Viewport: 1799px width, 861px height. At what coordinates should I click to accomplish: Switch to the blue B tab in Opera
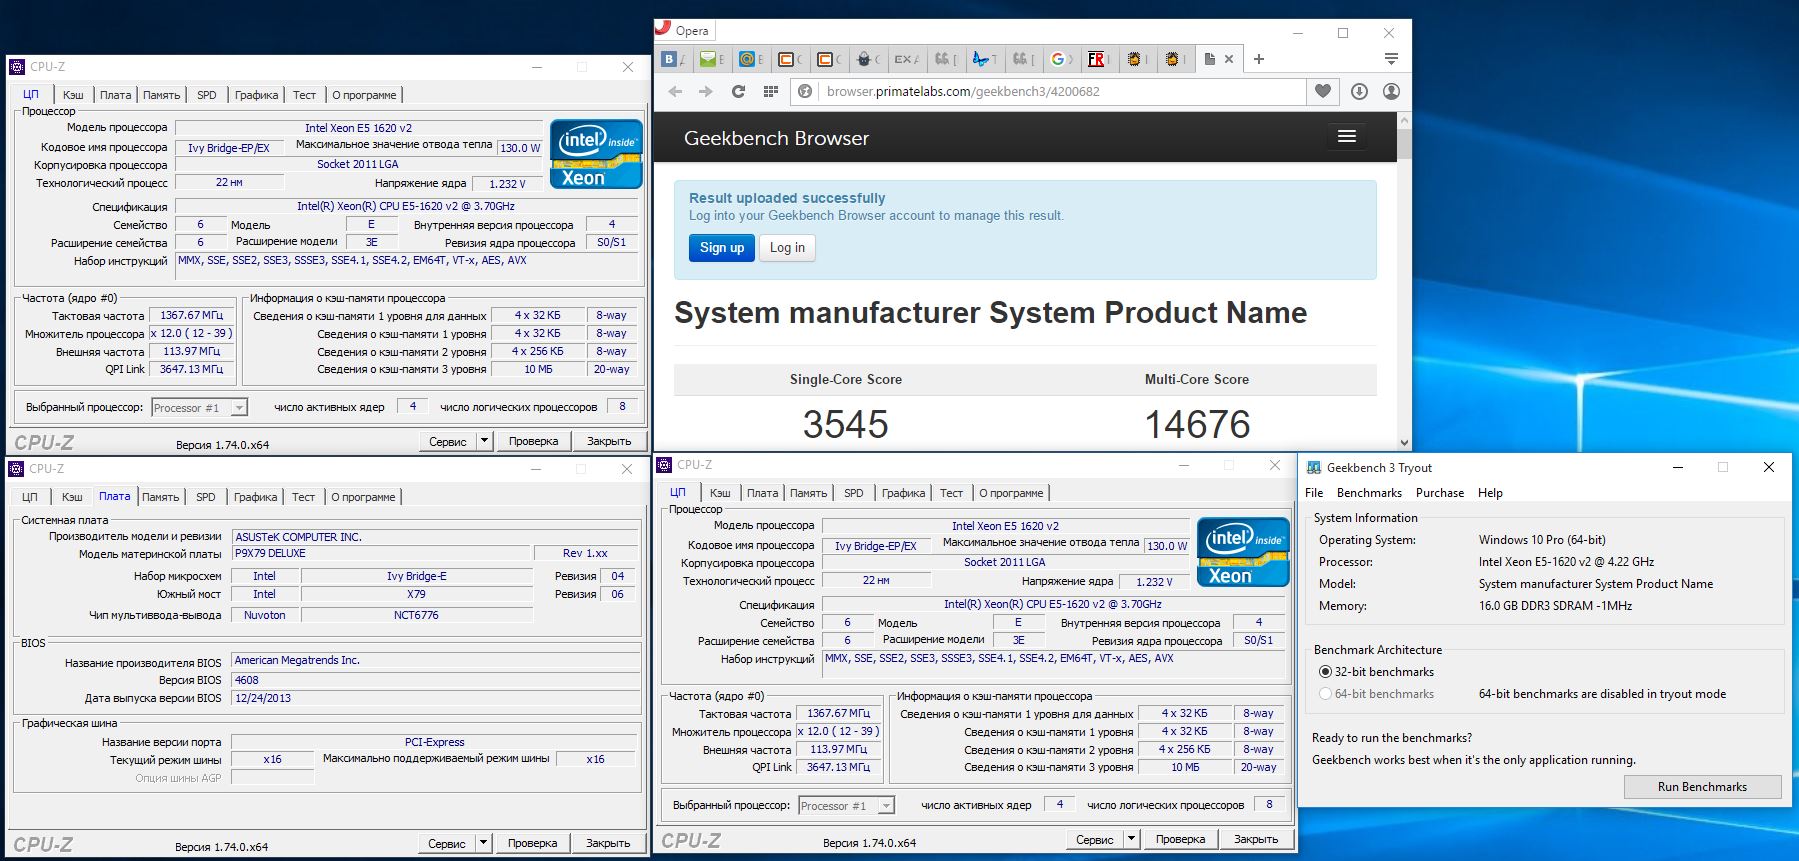(x=670, y=59)
